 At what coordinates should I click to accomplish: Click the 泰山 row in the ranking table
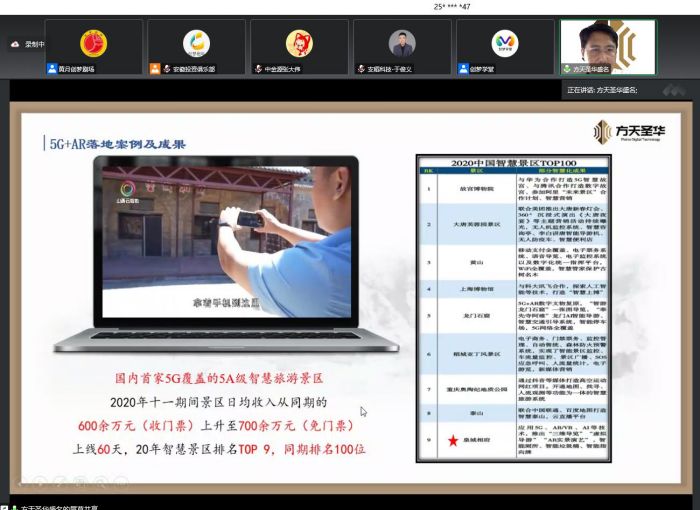[x=513, y=413]
